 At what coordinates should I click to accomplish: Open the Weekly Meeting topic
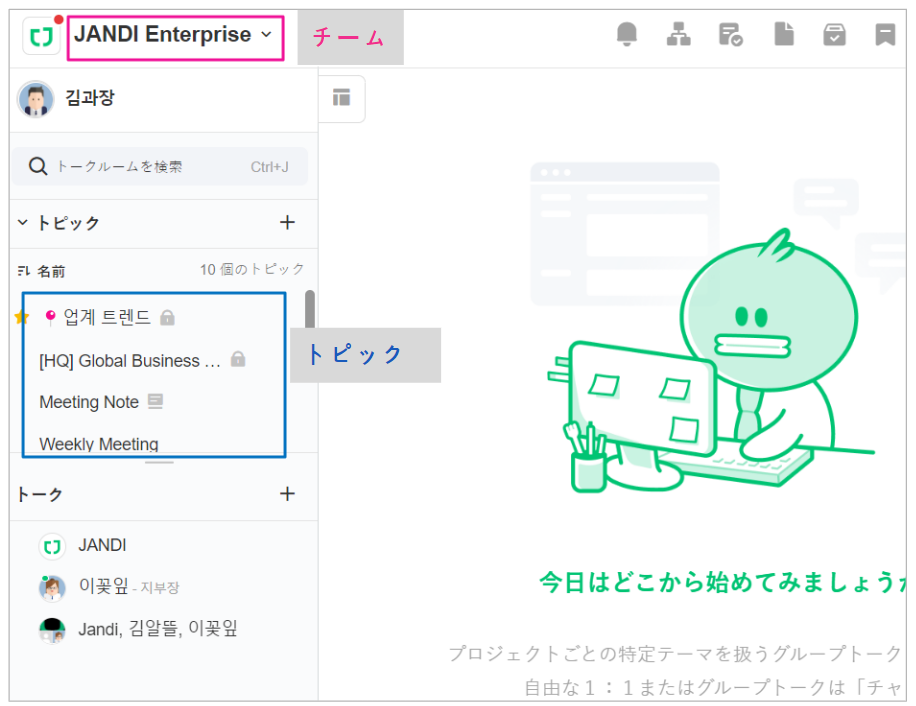coord(99,444)
